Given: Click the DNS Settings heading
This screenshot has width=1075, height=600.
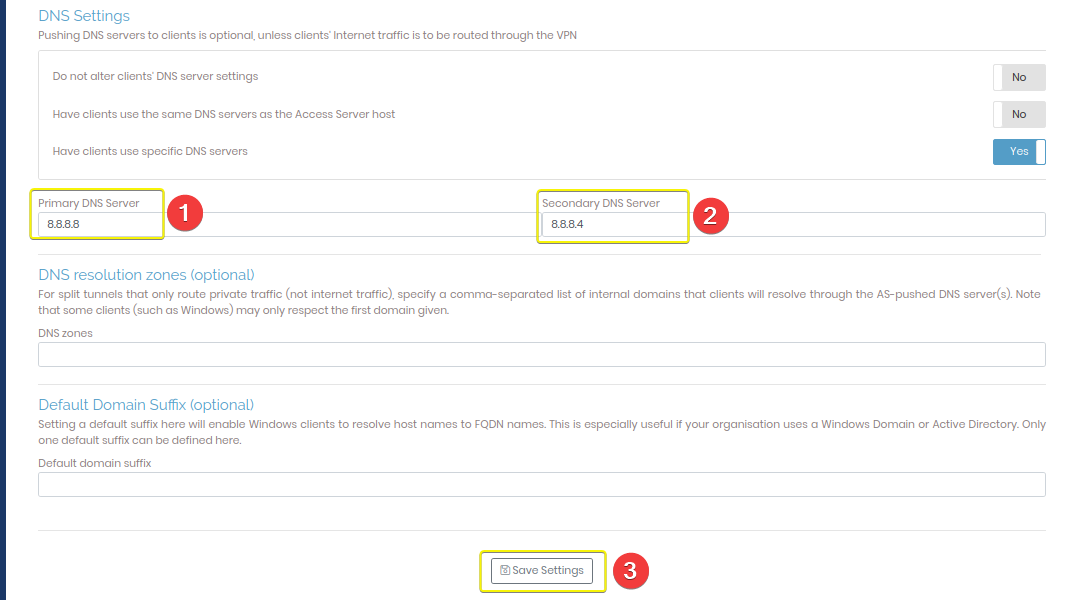Looking at the screenshot, I should click(x=84, y=16).
